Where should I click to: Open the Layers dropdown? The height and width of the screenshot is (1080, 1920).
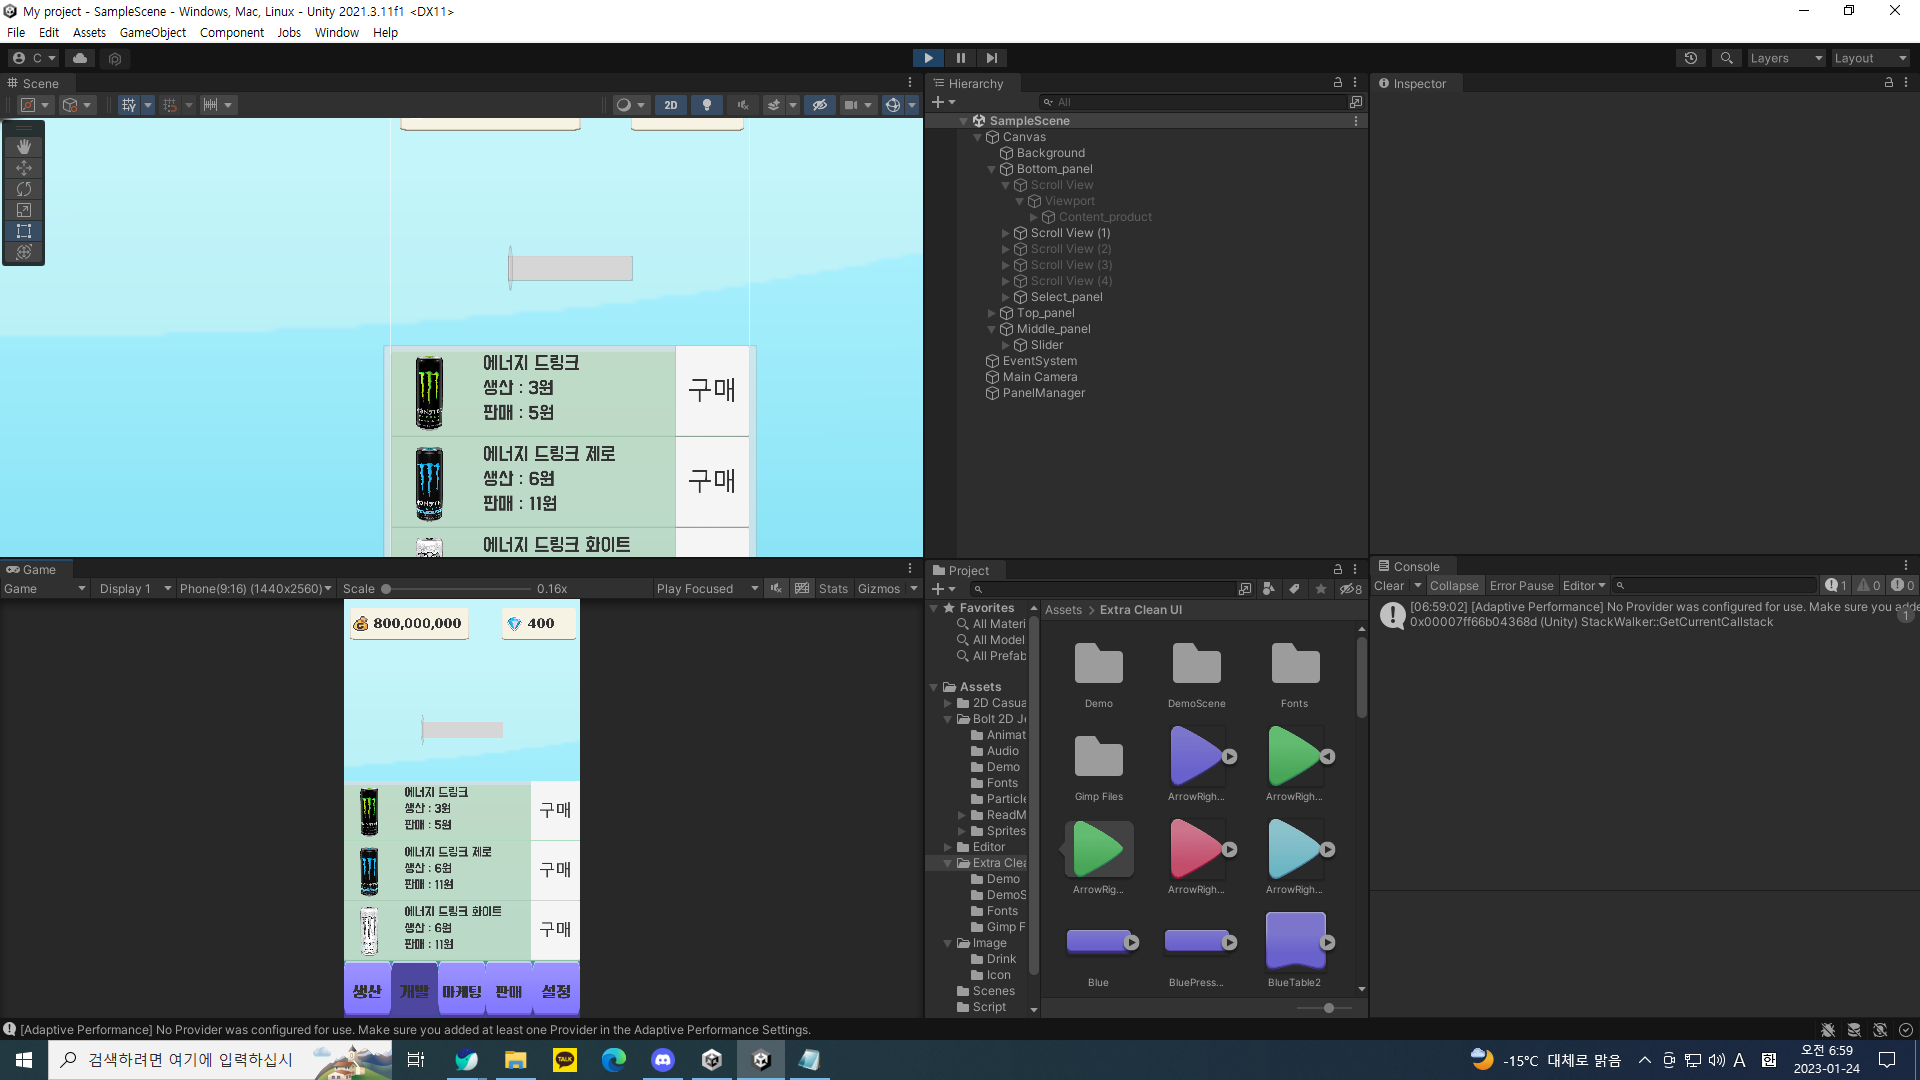1786,58
